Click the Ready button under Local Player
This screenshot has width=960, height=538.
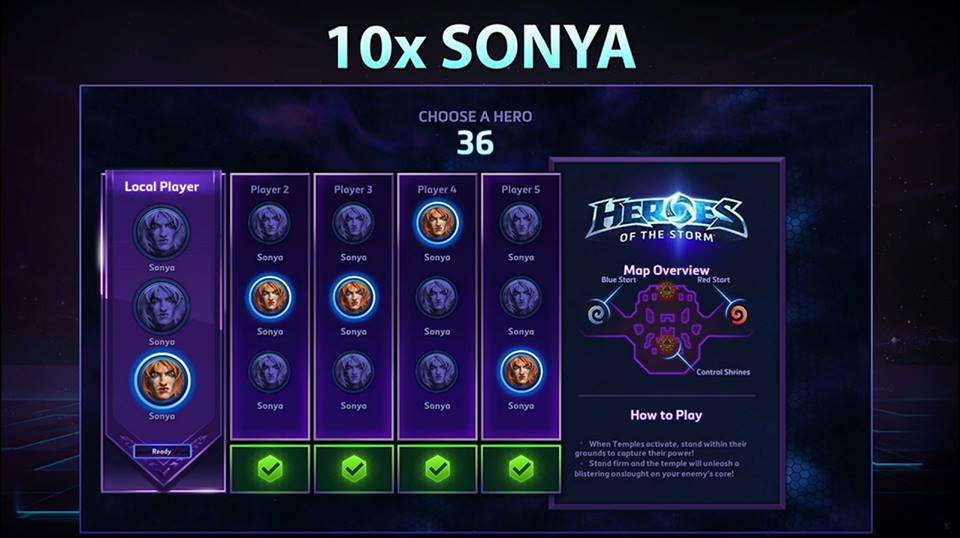point(162,451)
